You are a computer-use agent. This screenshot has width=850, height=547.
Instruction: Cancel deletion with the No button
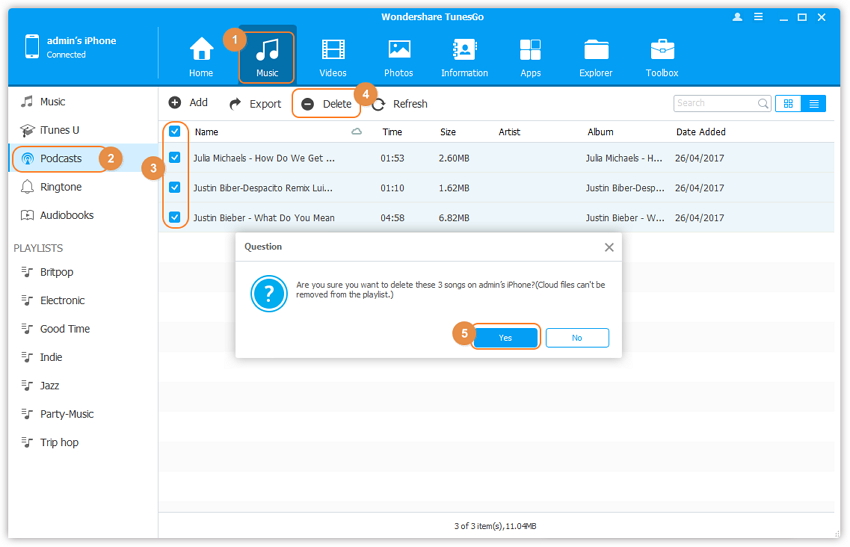tap(577, 338)
